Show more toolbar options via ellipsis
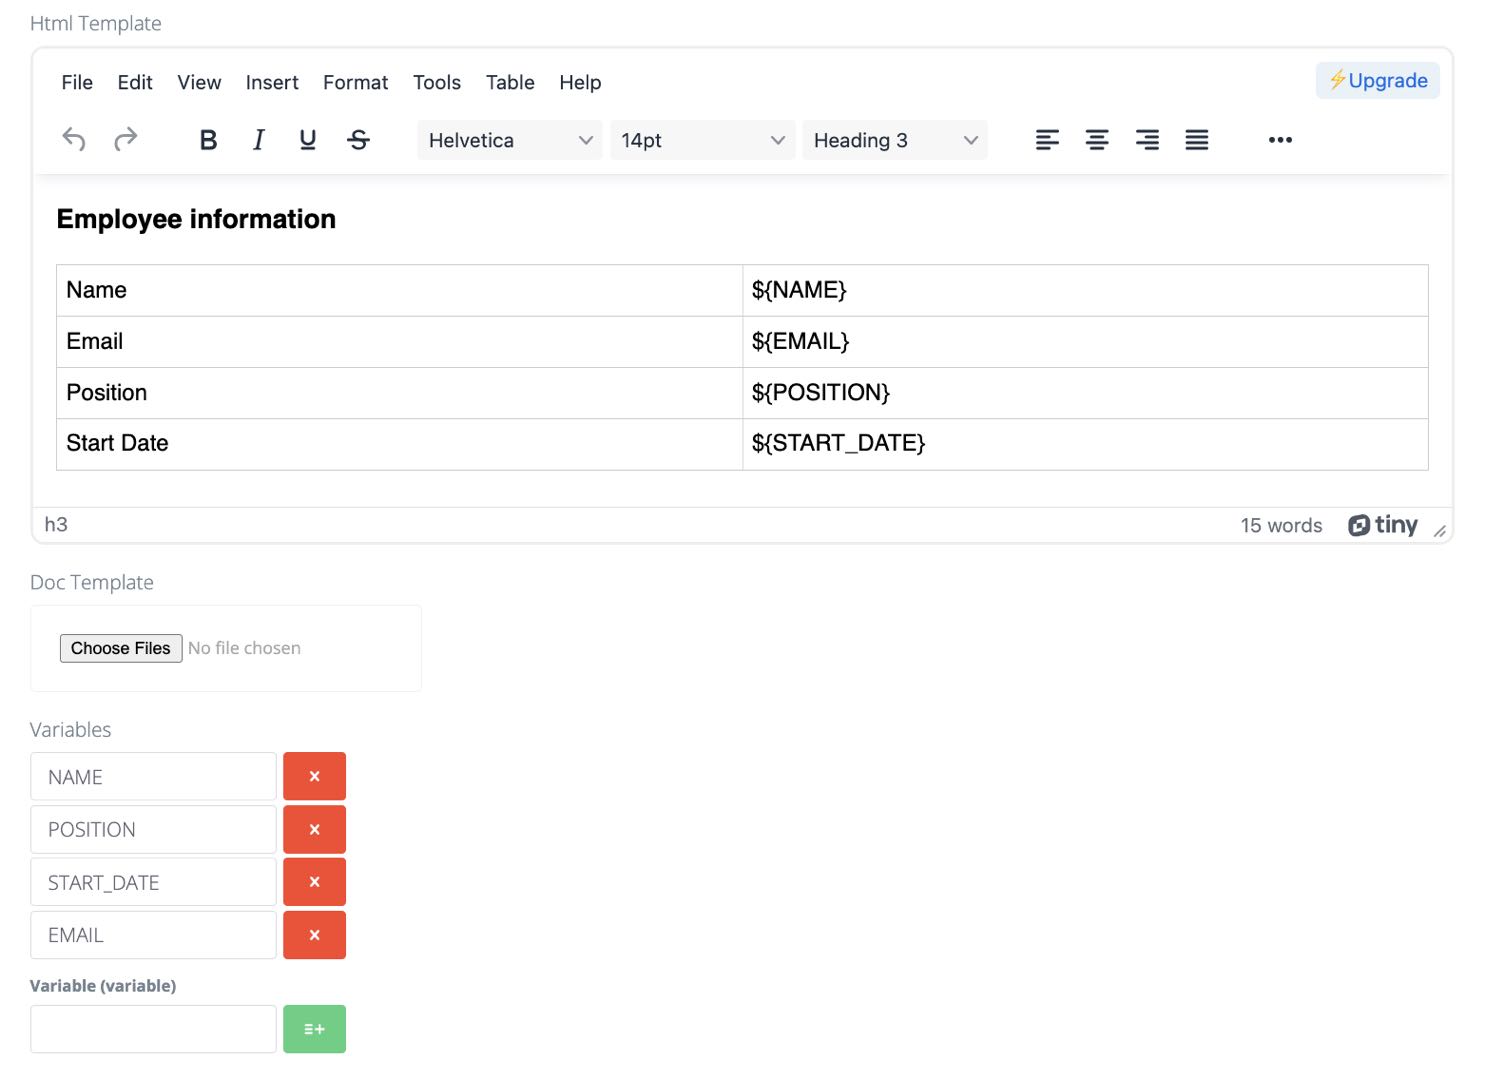Viewport: 1485px width, 1080px height. pos(1280,140)
